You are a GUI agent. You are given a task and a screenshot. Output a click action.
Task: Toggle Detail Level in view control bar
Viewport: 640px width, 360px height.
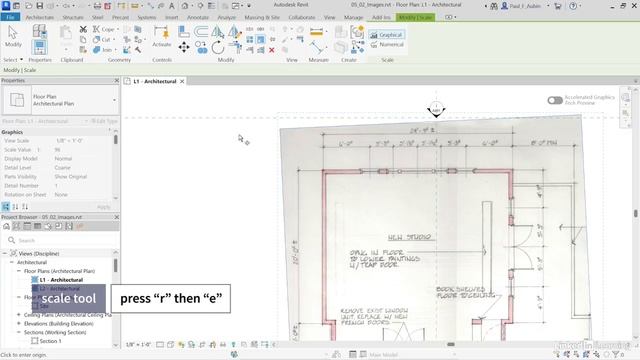point(160,344)
